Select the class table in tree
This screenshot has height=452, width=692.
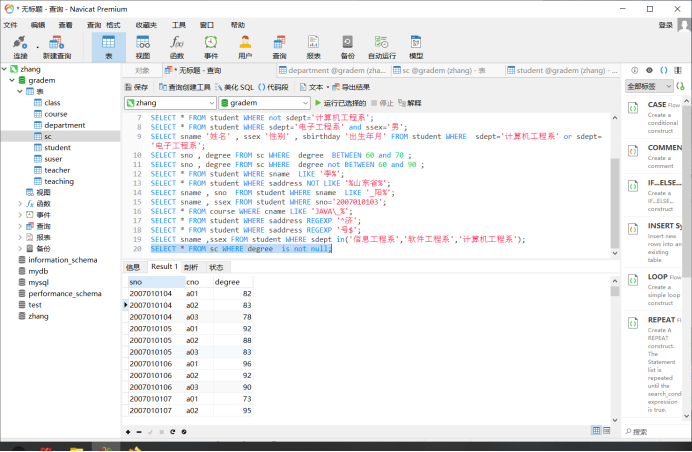click(52, 103)
